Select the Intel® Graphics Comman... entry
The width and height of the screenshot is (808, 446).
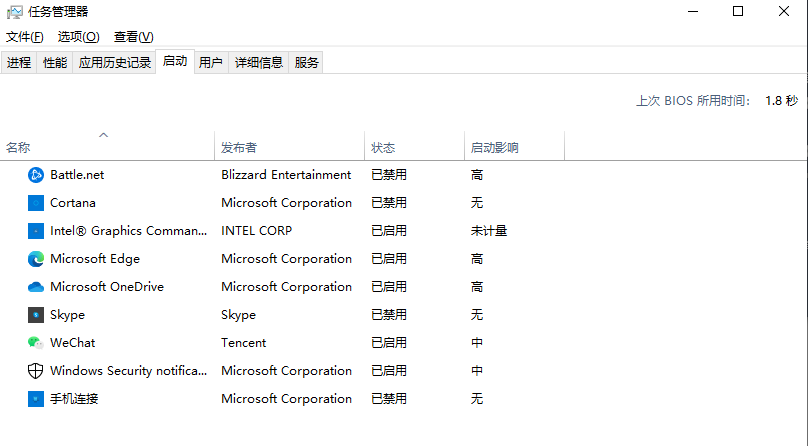pos(128,231)
